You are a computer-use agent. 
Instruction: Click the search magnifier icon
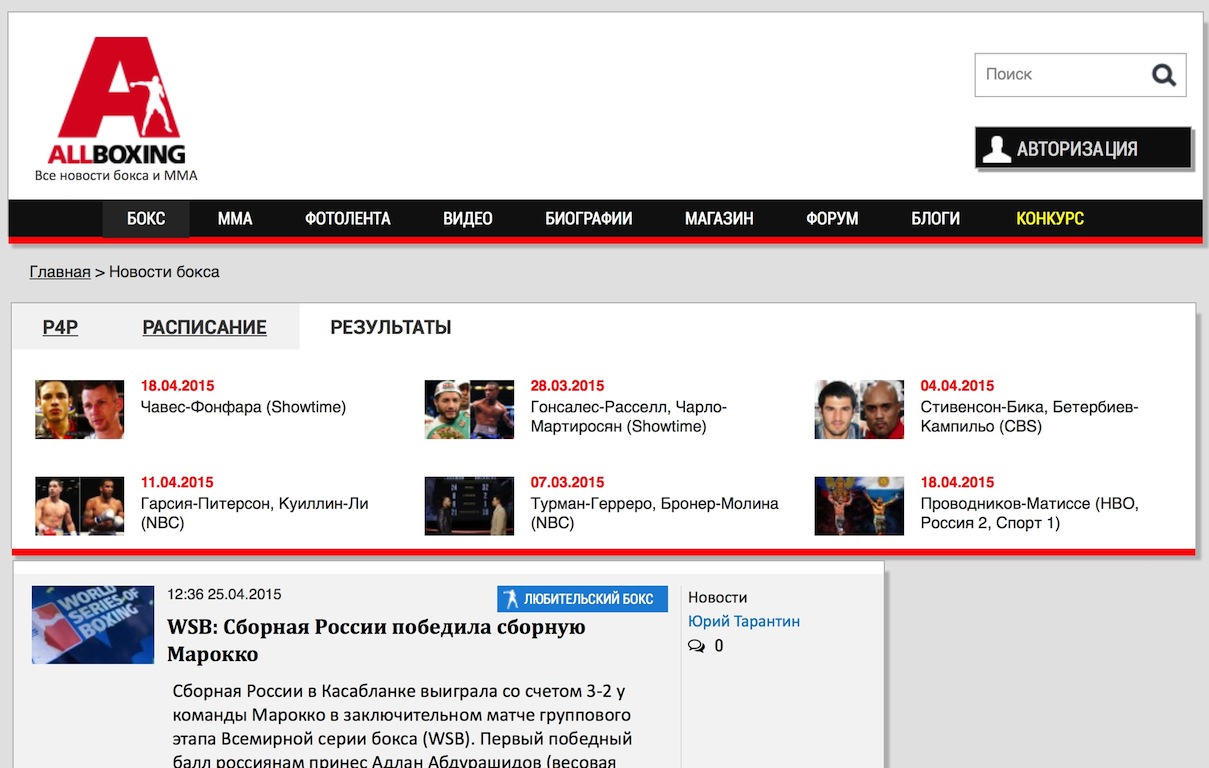(x=1163, y=75)
